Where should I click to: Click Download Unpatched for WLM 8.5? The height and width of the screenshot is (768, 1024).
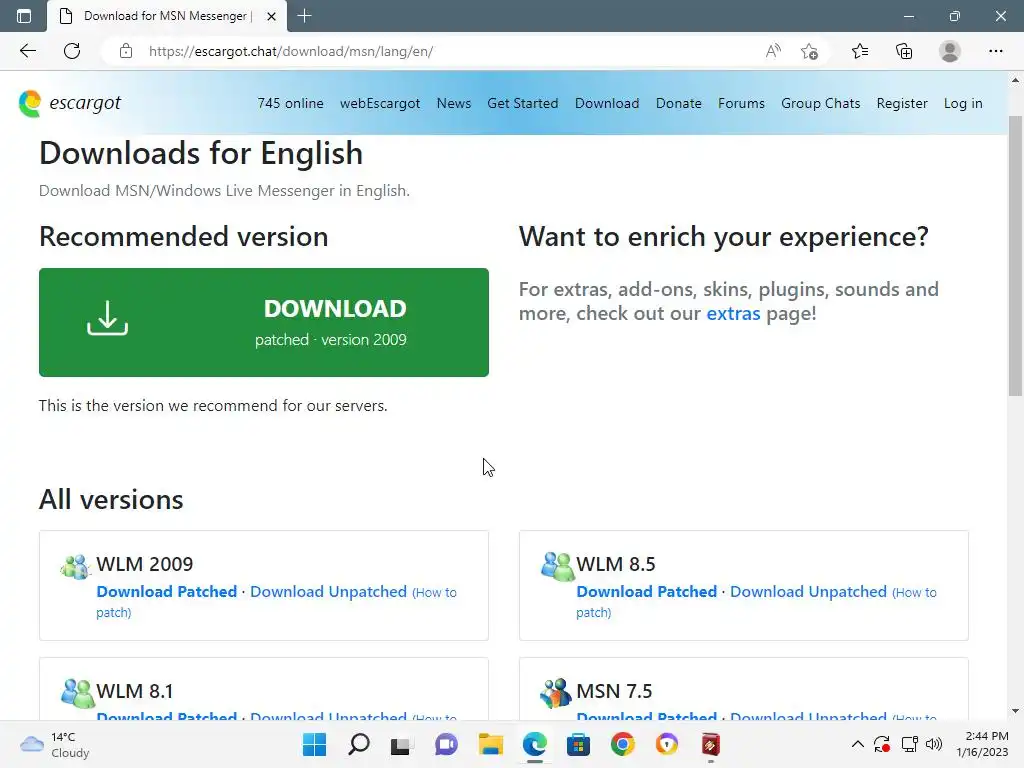(808, 592)
